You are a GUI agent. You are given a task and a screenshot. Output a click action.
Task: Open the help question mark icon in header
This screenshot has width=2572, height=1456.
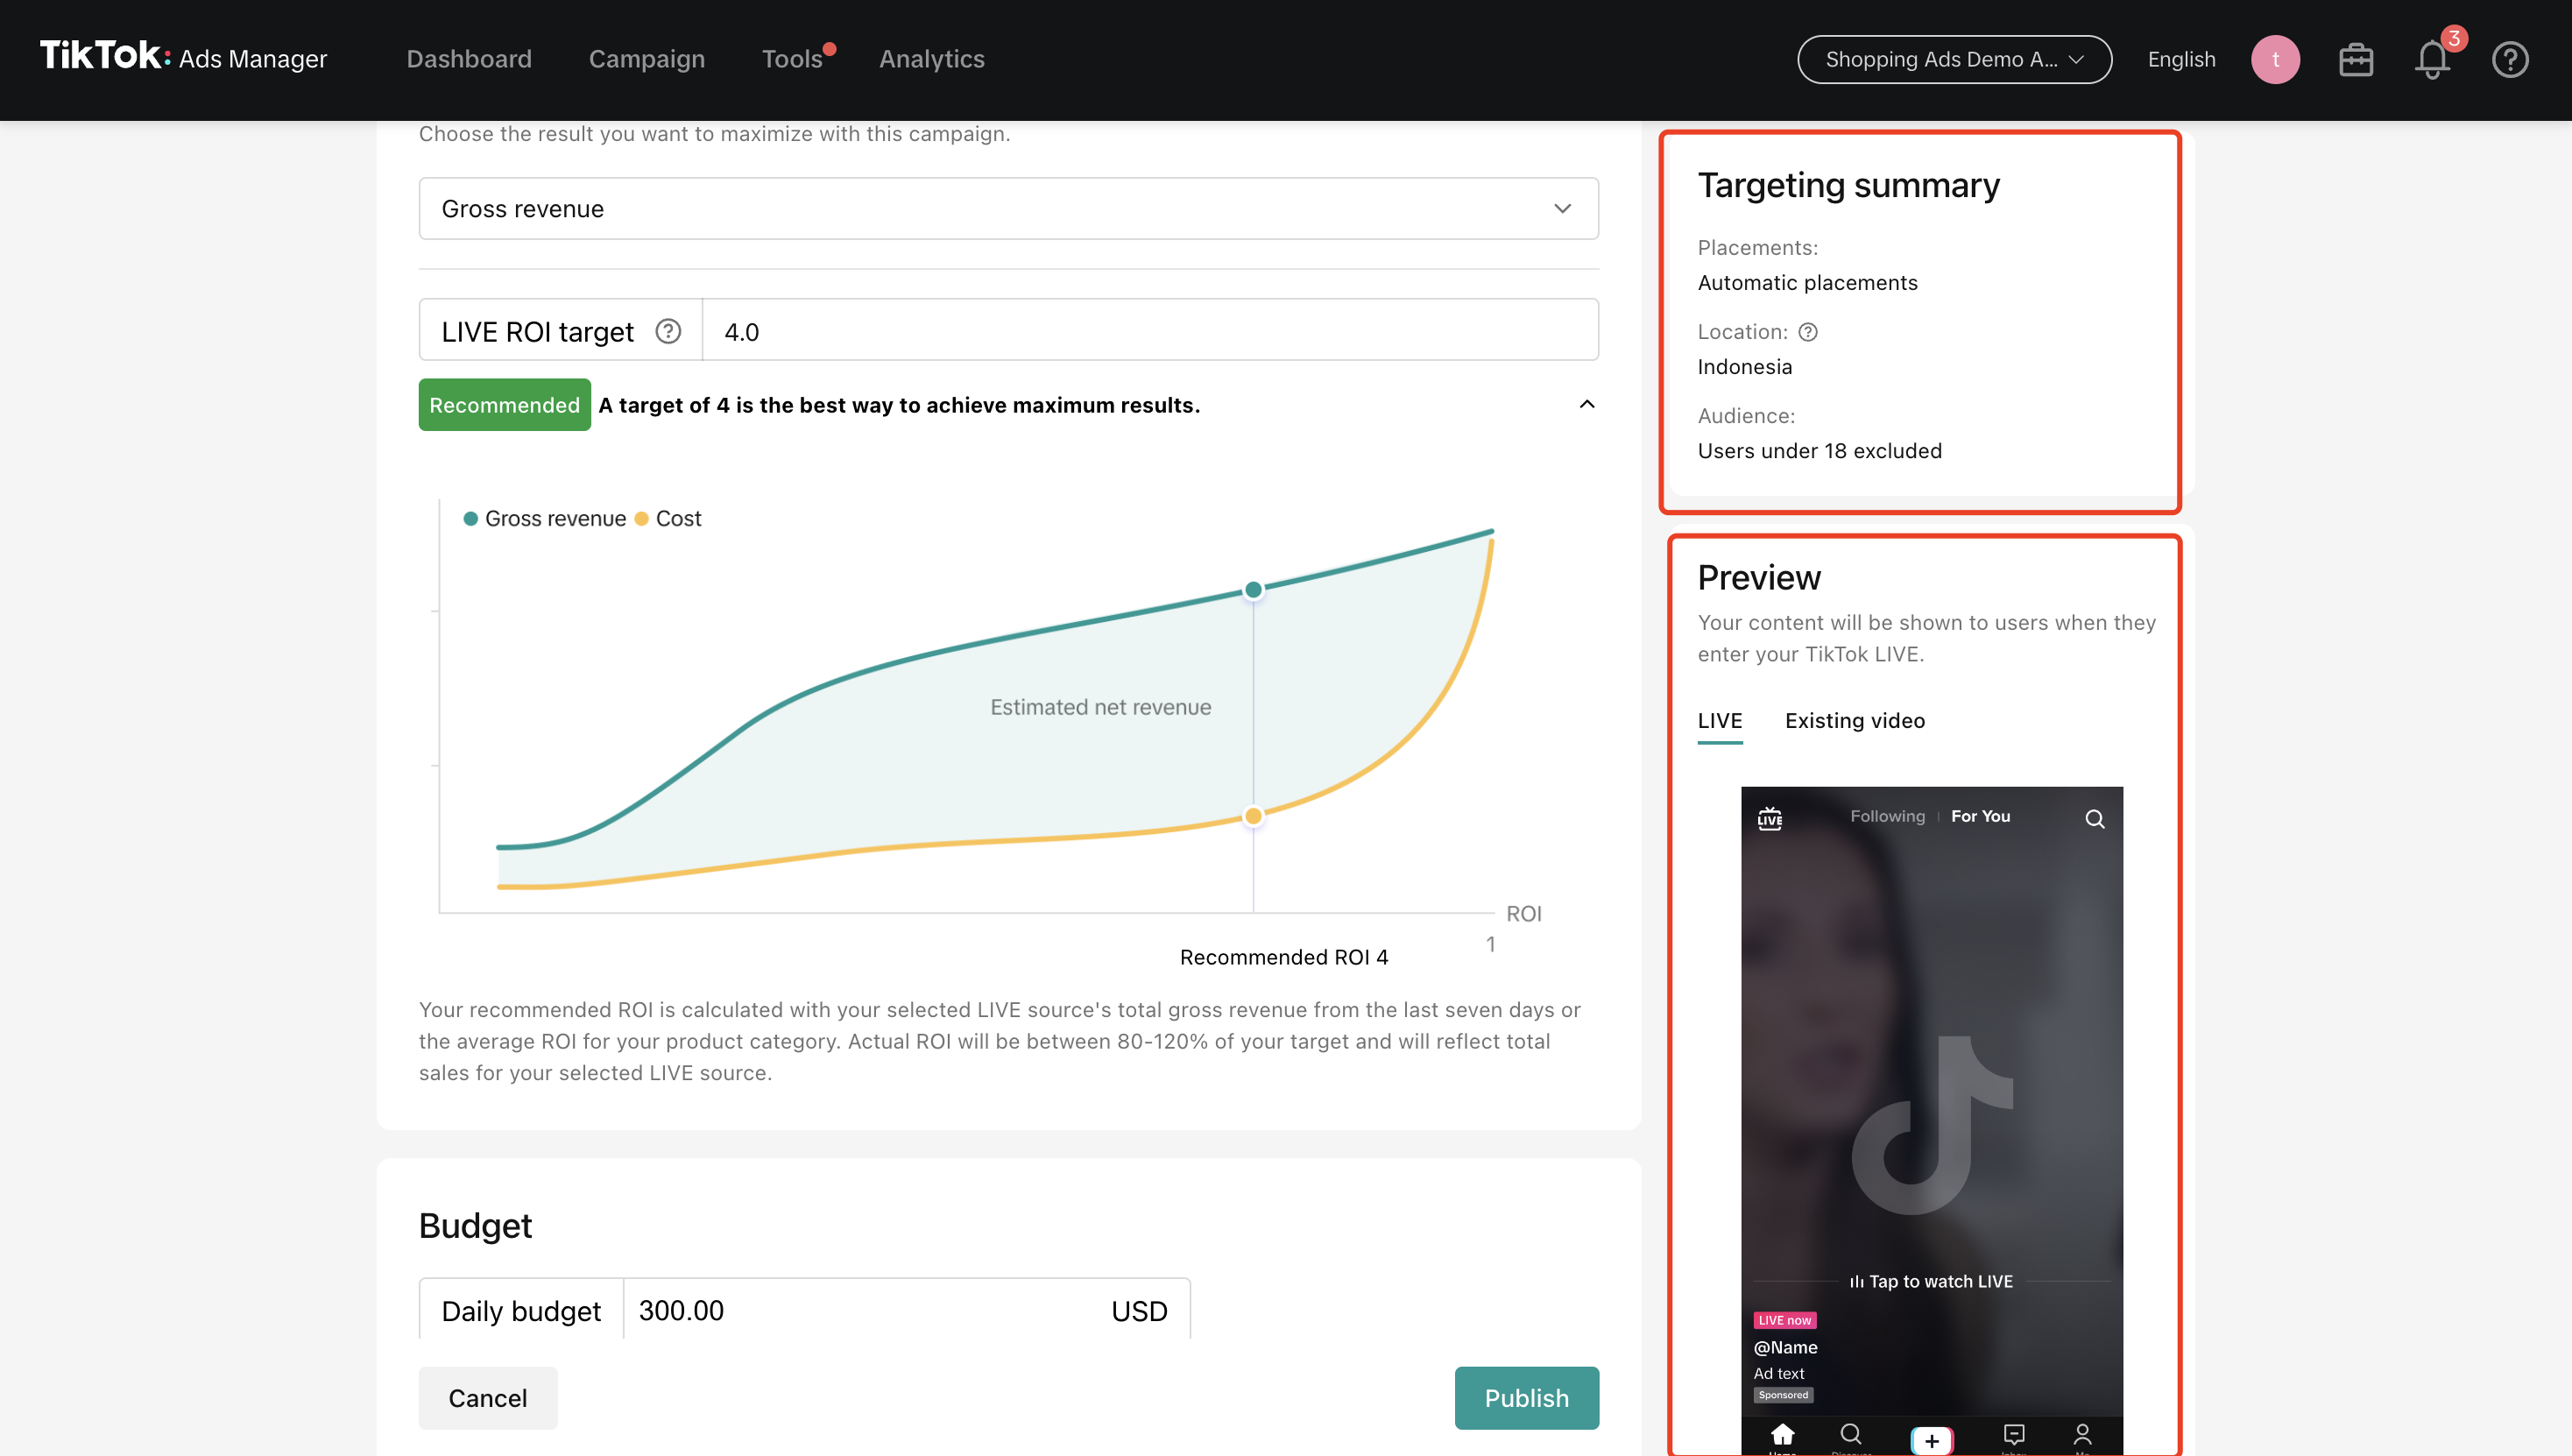coord(2510,60)
